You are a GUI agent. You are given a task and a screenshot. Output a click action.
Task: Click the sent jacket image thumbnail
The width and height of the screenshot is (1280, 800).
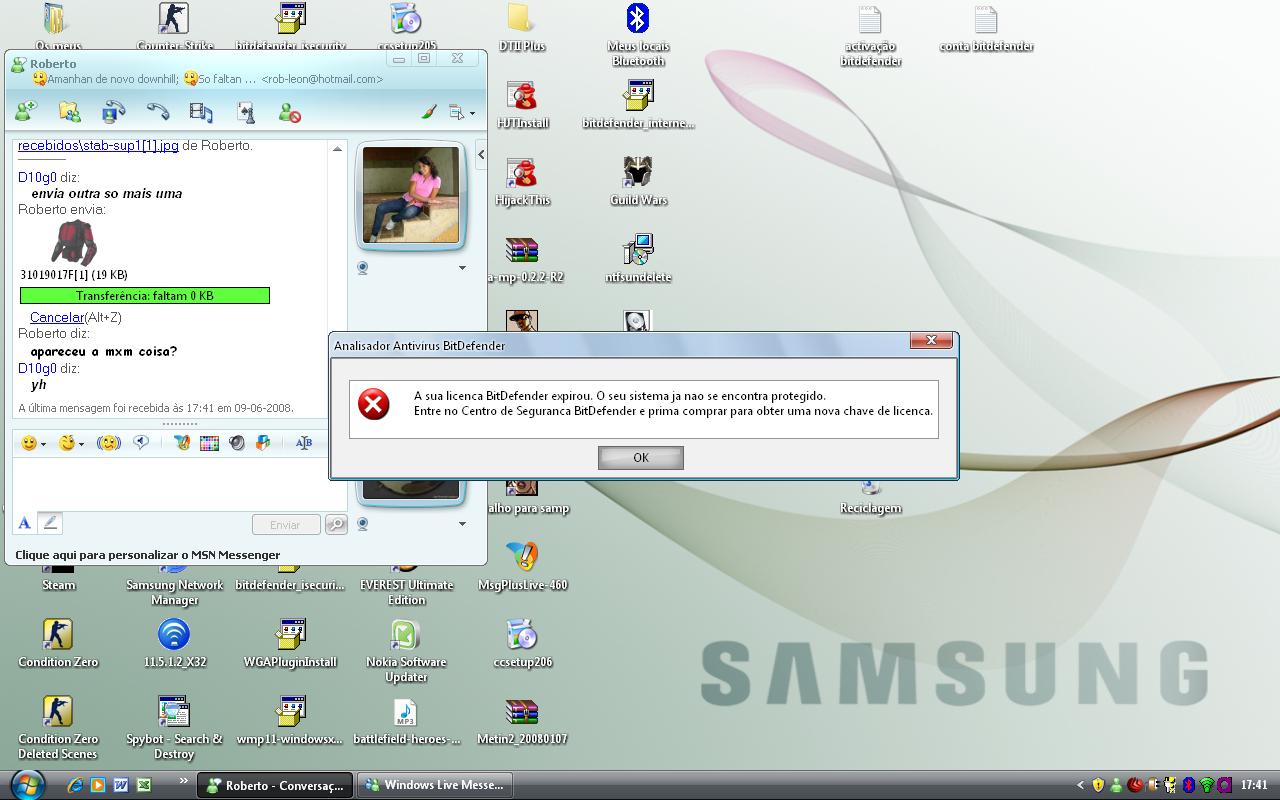tap(74, 242)
